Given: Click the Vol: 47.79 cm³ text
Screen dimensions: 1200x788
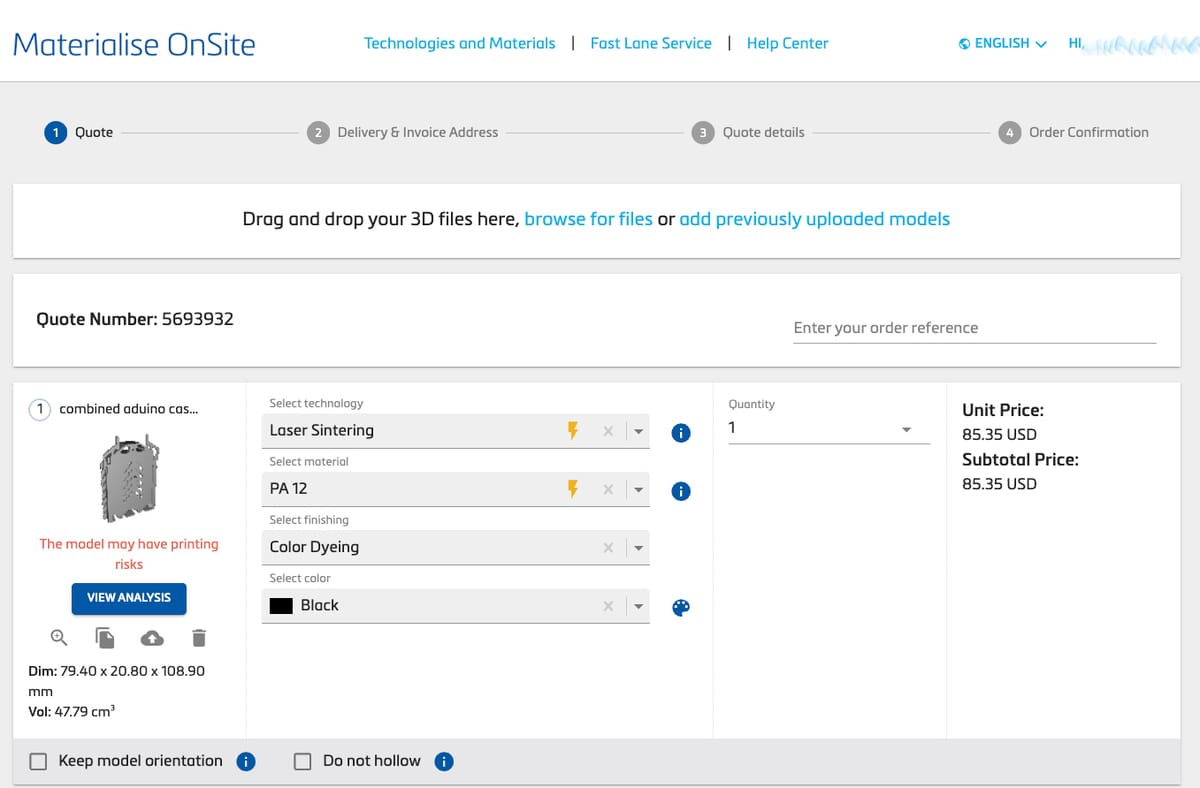Looking at the screenshot, I should point(72,711).
